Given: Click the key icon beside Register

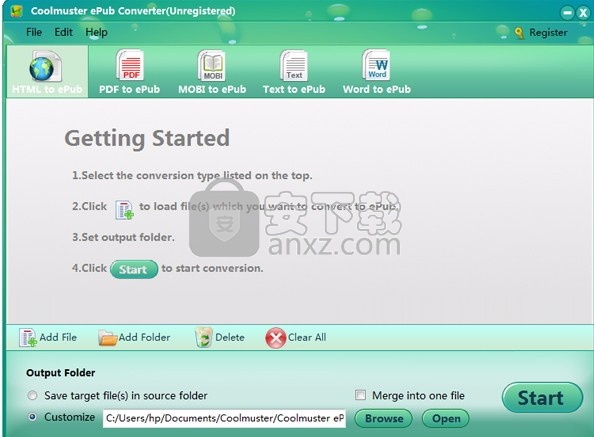Looking at the screenshot, I should click(519, 33).
